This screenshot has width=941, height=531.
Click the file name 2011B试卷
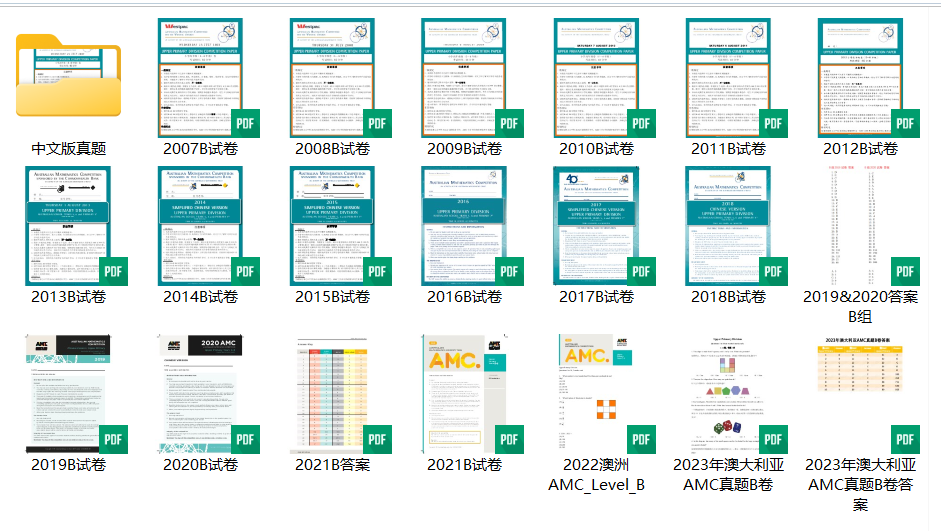tap(729, 149)
